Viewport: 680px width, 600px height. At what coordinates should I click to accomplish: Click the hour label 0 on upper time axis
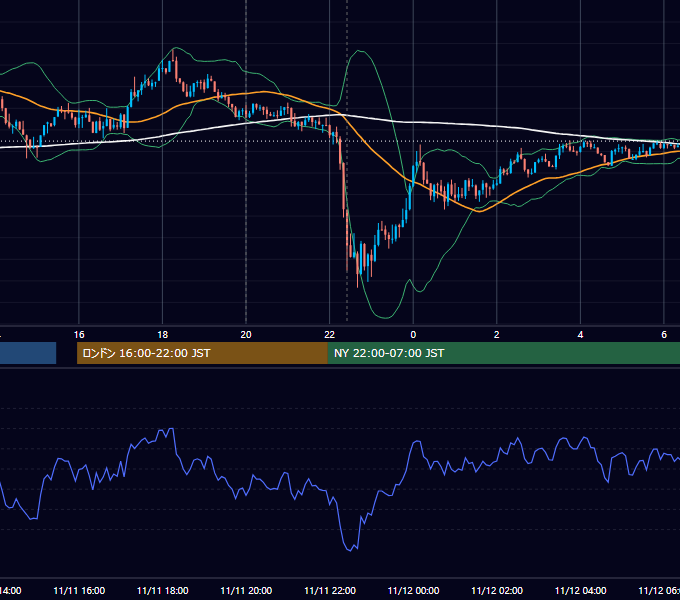[x=413, y=334]
